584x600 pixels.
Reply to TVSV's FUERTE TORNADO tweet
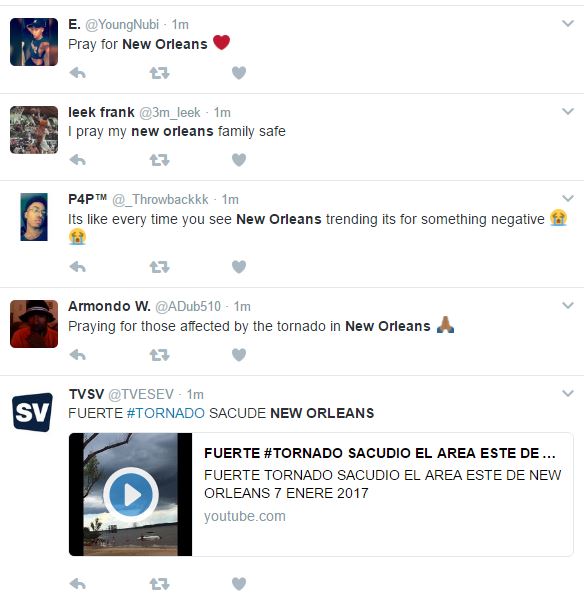click(78, 584)
